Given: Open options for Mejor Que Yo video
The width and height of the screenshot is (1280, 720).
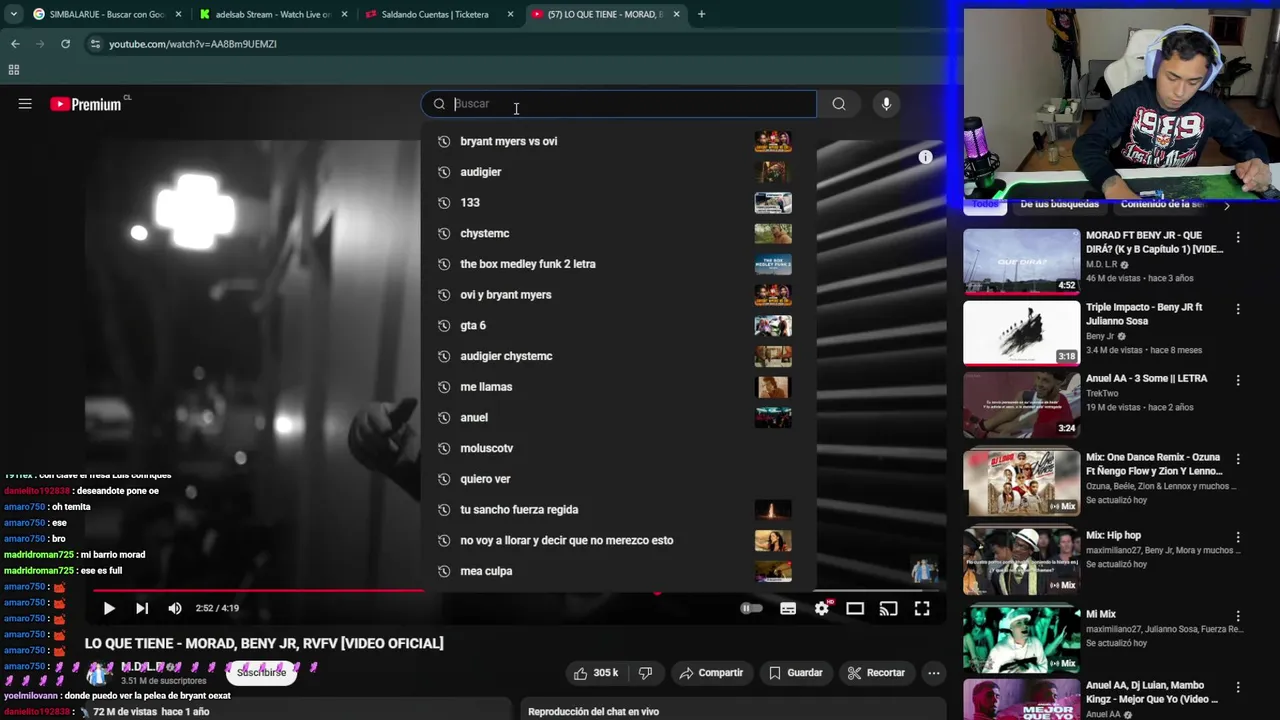Looking at the screenshot, I should (1238, 688).
